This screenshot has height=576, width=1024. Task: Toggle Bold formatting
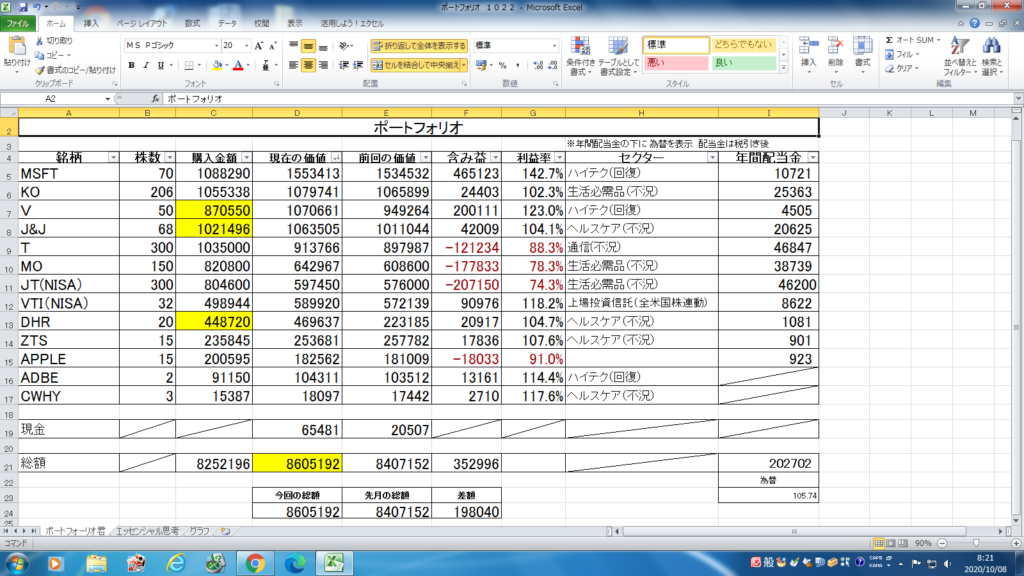[131, 65]
